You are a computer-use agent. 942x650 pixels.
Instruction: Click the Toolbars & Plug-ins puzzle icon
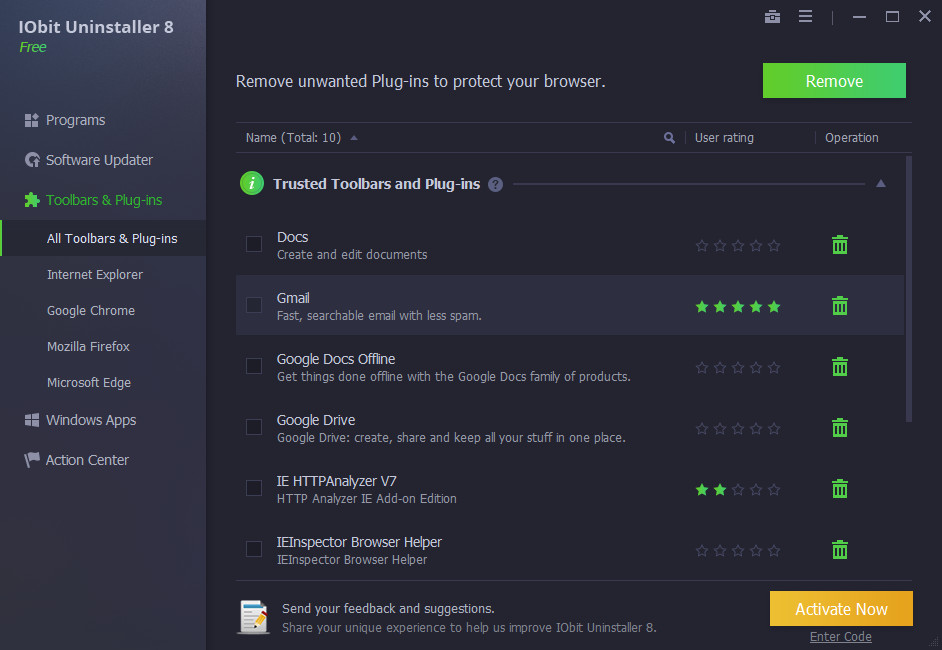(32, 200)
